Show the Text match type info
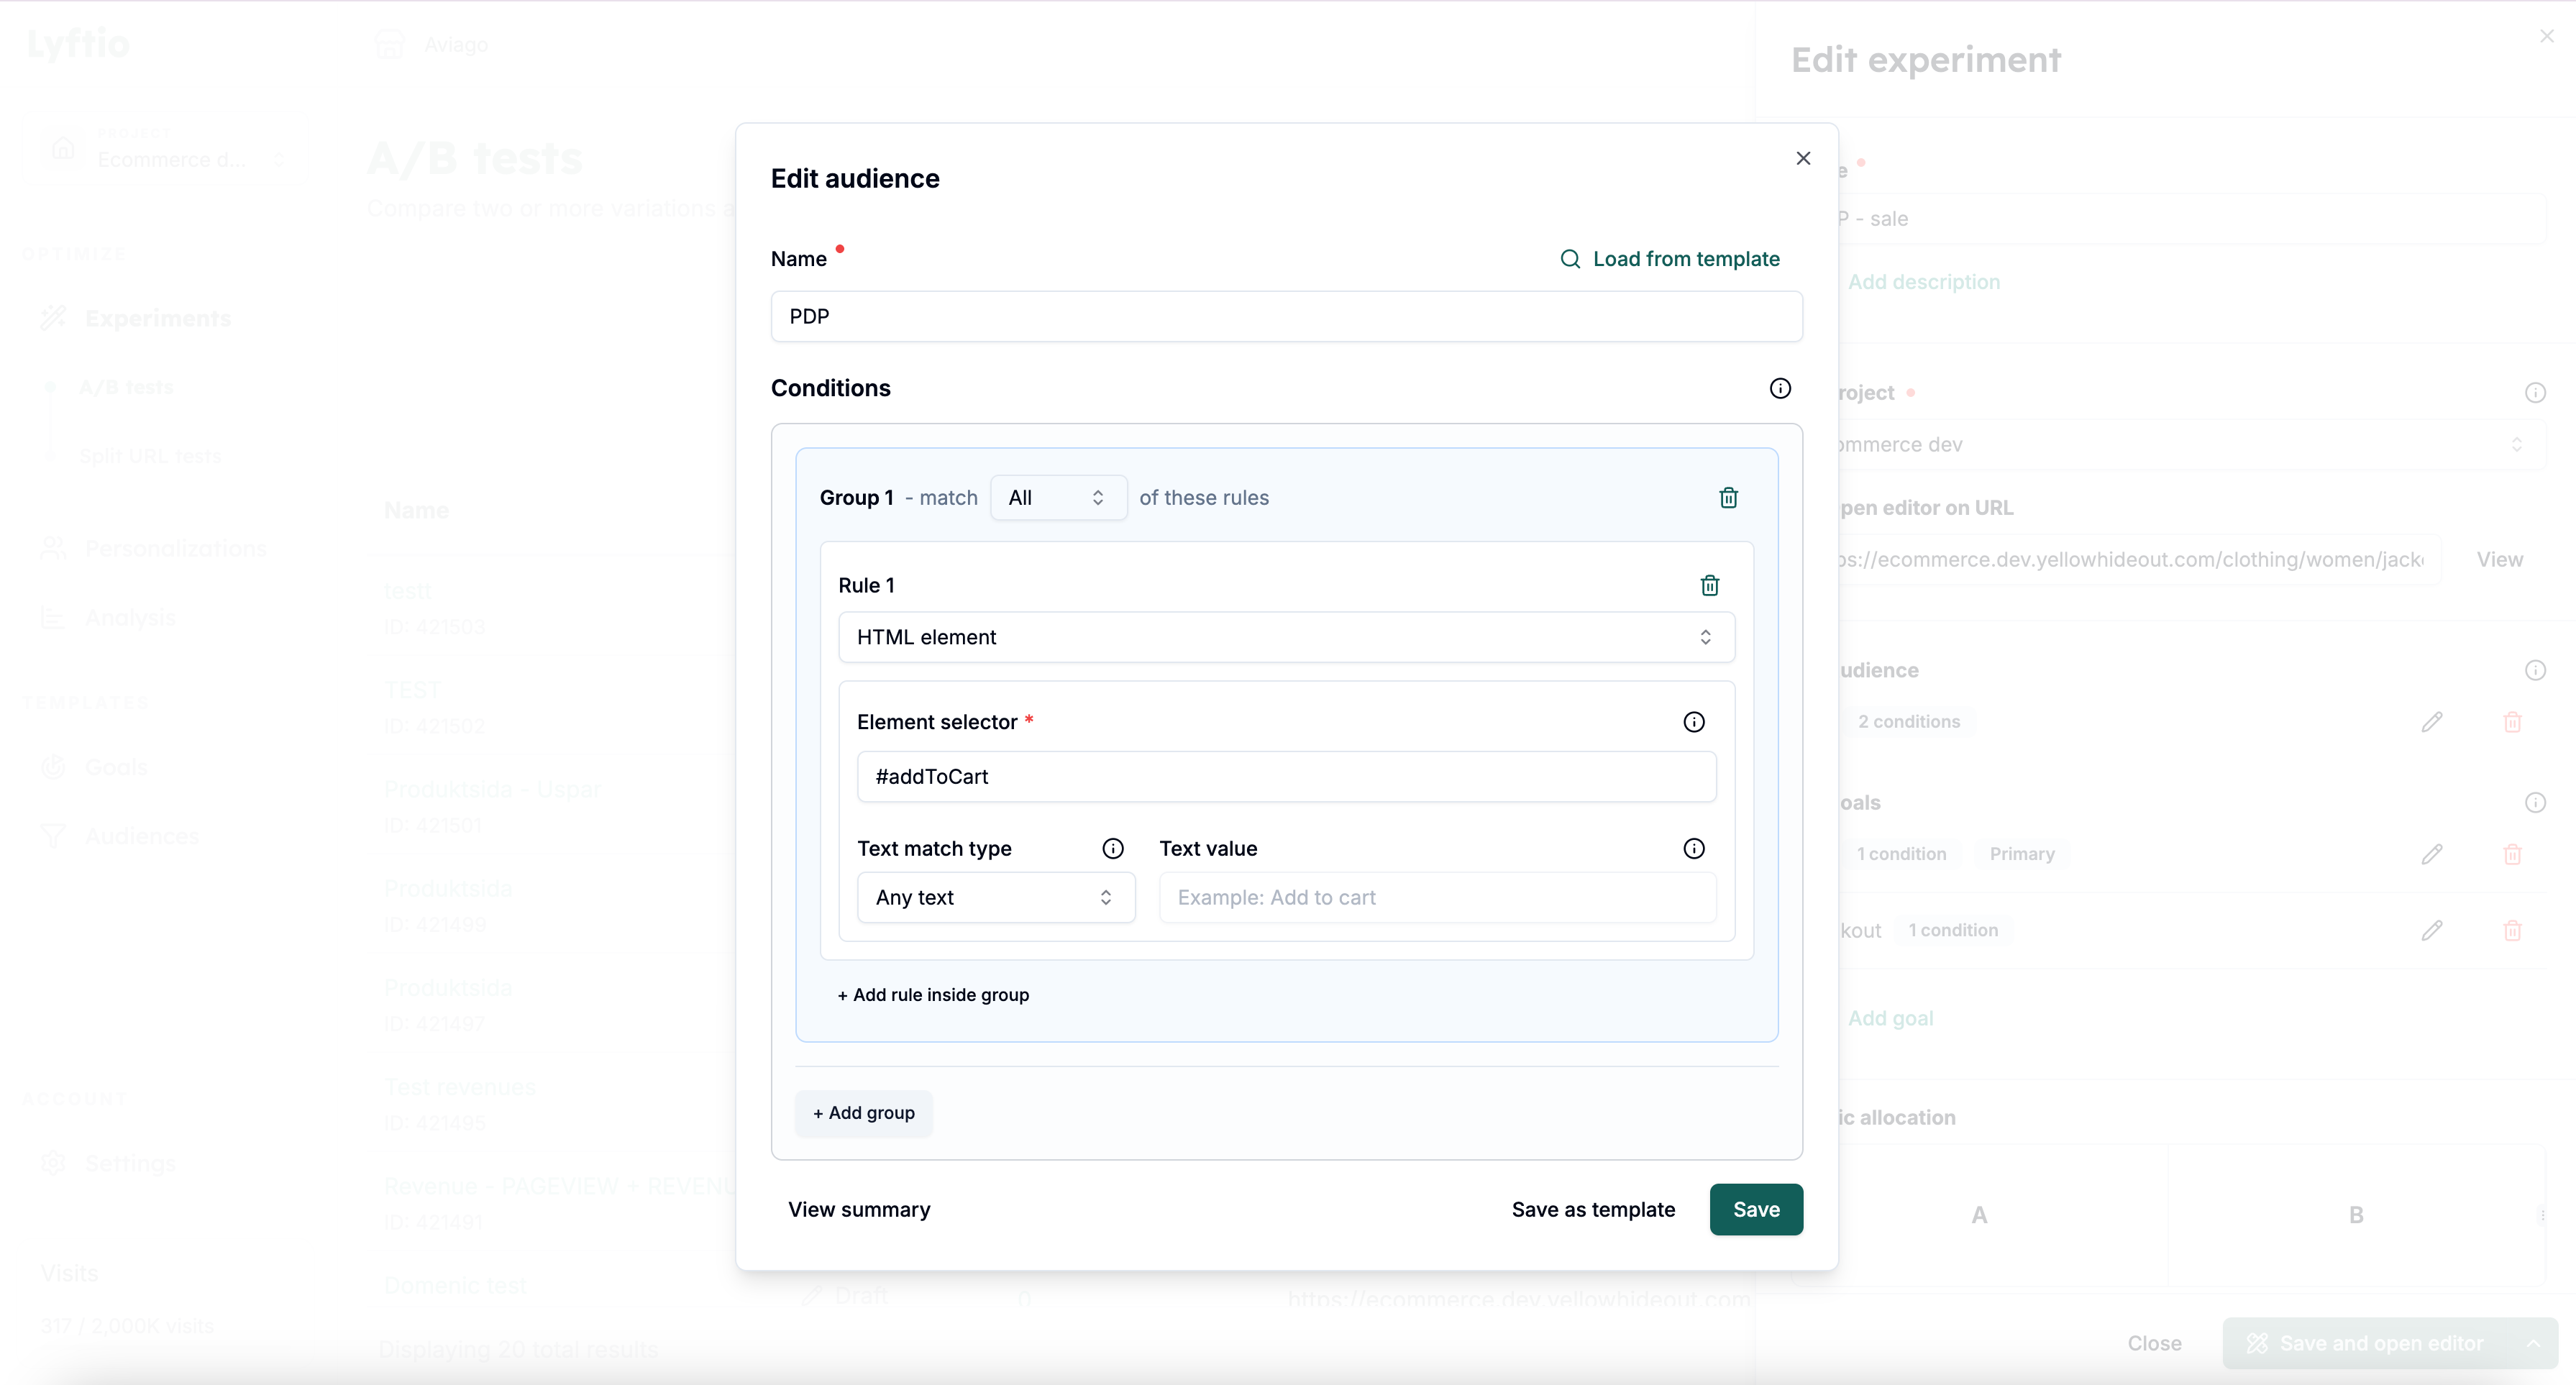The image size is (2576, 1385). tap(1113, 849)
